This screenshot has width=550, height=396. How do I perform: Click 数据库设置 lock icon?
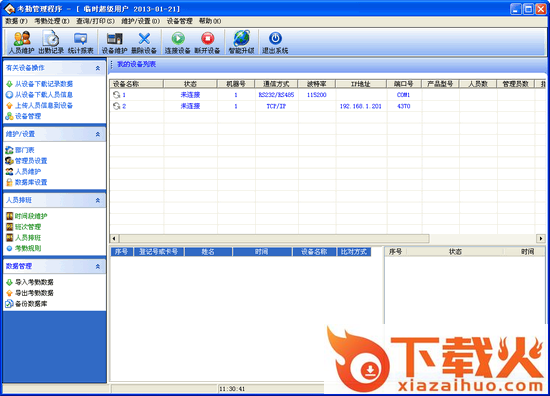click(x=9, y=182)
